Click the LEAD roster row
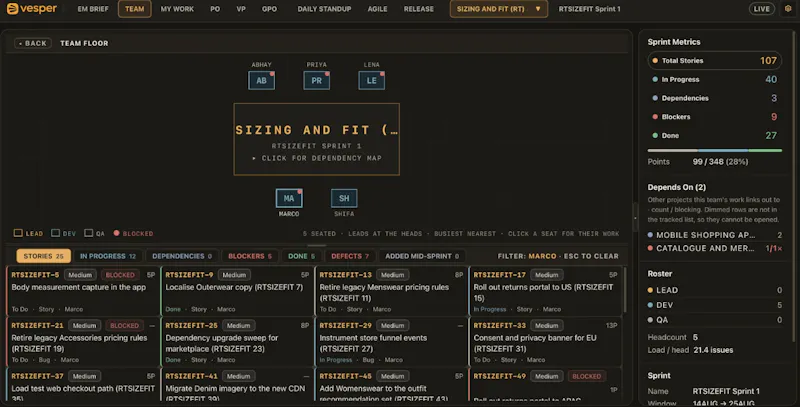 tap(714, 290)
